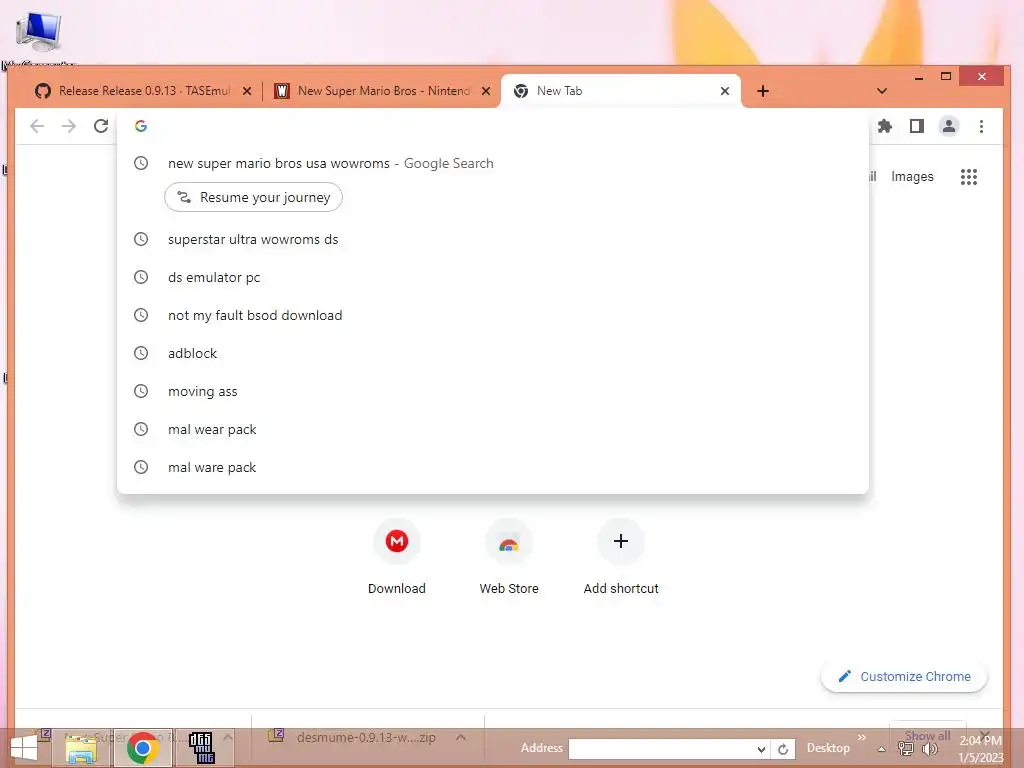Open the MEGA Download shortcut
This screenshot has height=768, width=1024.
tap(396, 556)
